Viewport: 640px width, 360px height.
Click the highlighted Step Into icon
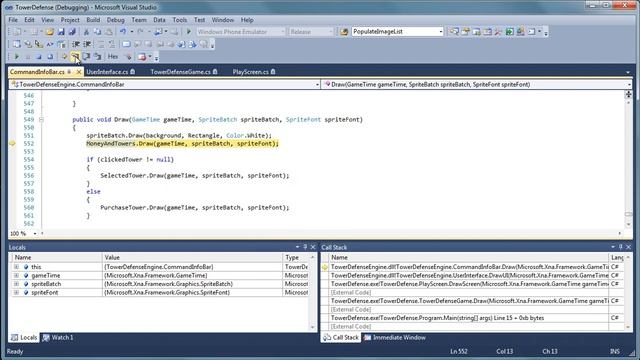click(x=75, y=57)
